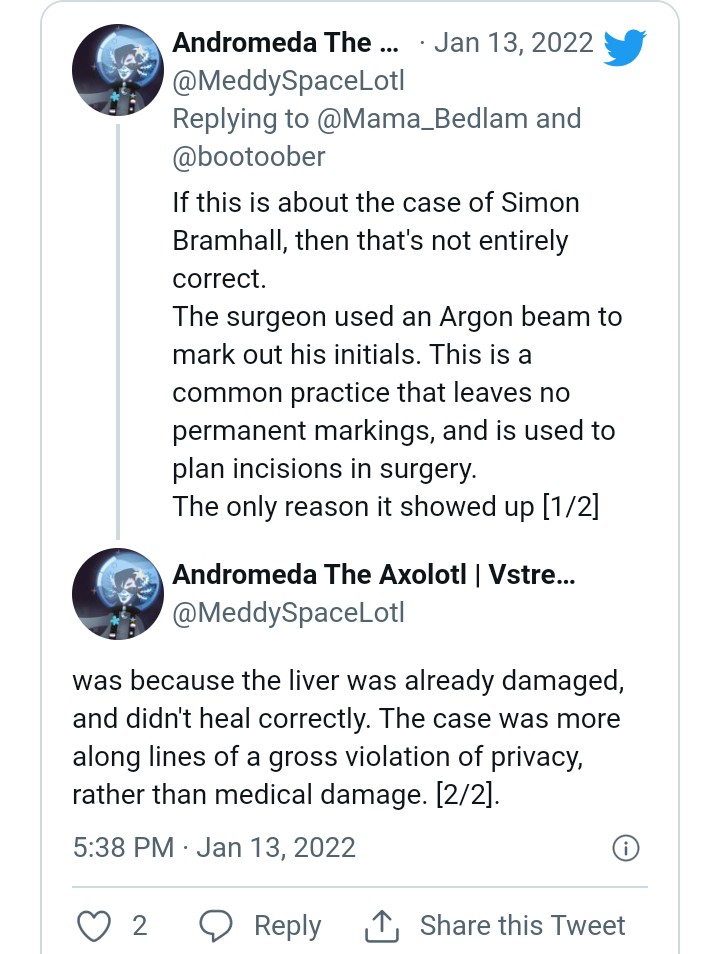This screenshot has width=720, height=954.
Task: Open the tweet info circle icon
Action: tap(624, 848)
